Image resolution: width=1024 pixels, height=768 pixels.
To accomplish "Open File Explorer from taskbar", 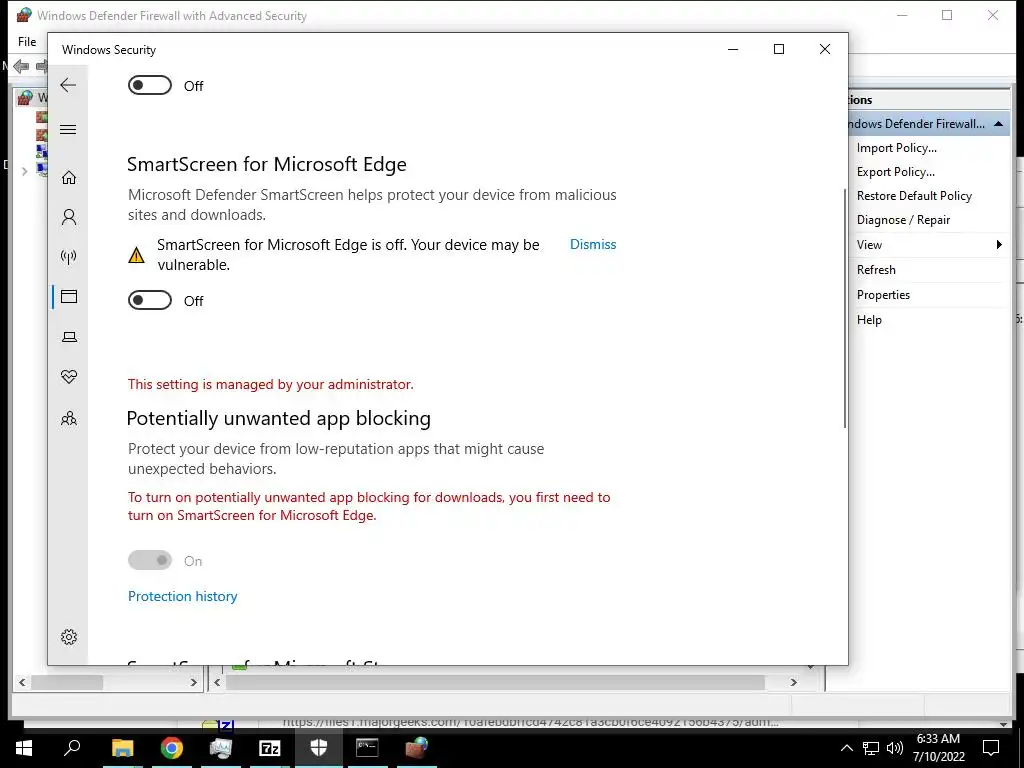I will (x=122, y=748).
